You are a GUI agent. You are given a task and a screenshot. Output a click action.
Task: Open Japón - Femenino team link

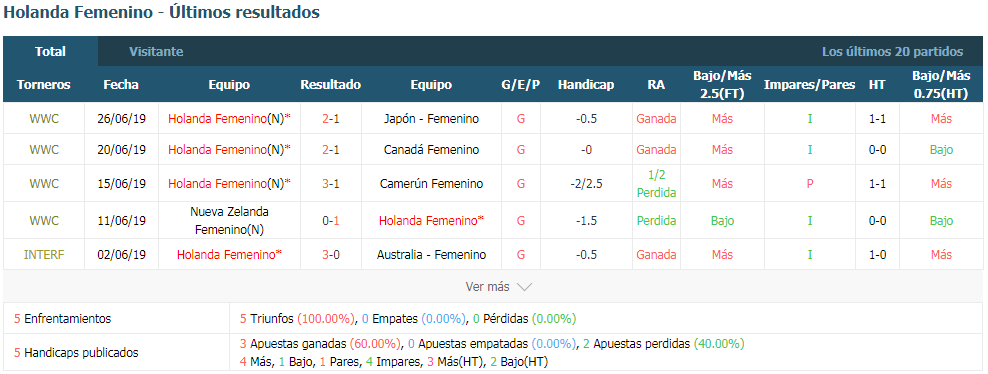tap(432, 118)
